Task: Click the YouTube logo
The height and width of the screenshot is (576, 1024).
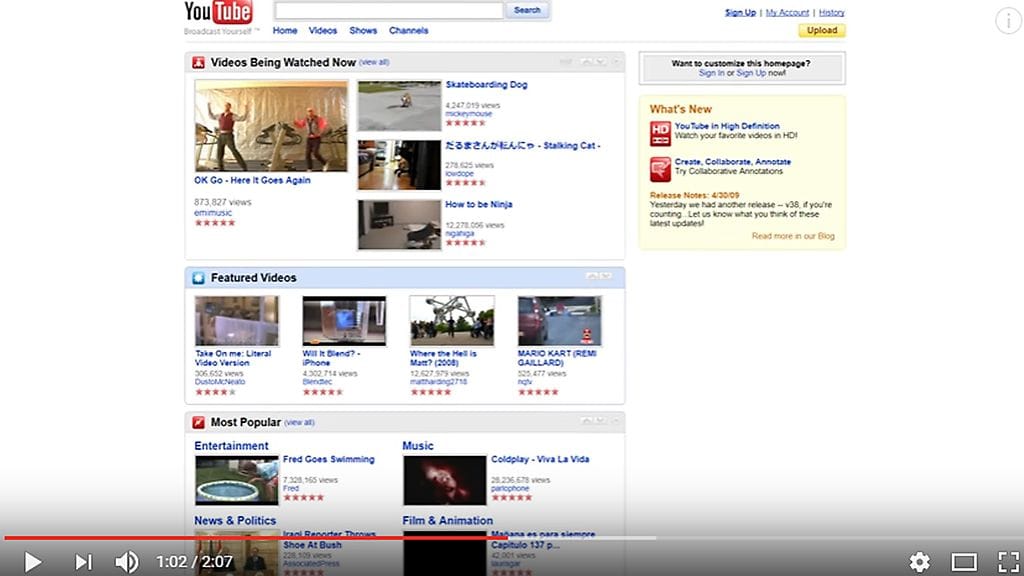Action: pyautogui.click(x=218, y=12)
